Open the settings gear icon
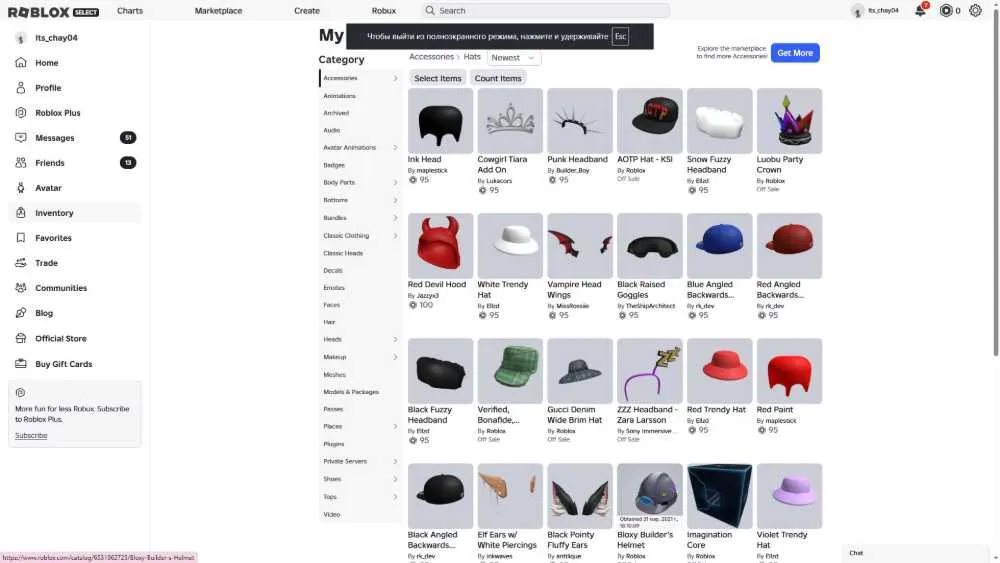Viewport: 1000px width, 563px height. point(975,10)
